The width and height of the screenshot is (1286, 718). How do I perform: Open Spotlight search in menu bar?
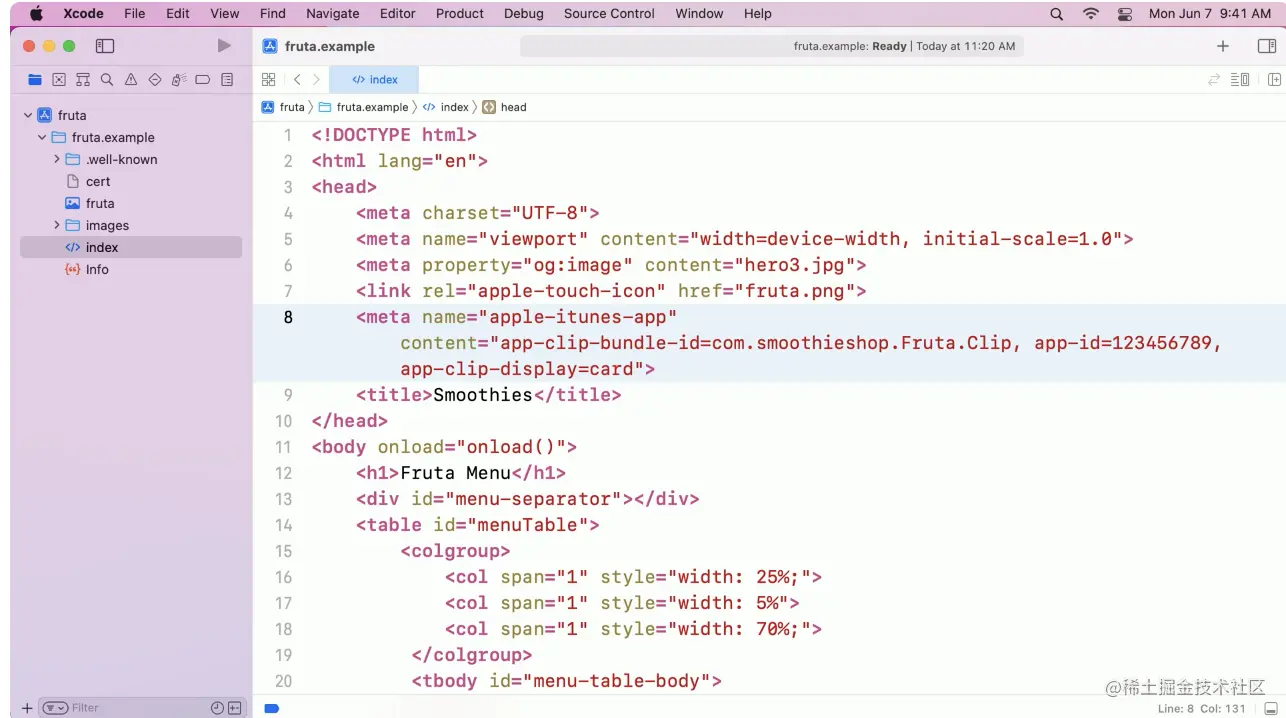click(1057, 14)
